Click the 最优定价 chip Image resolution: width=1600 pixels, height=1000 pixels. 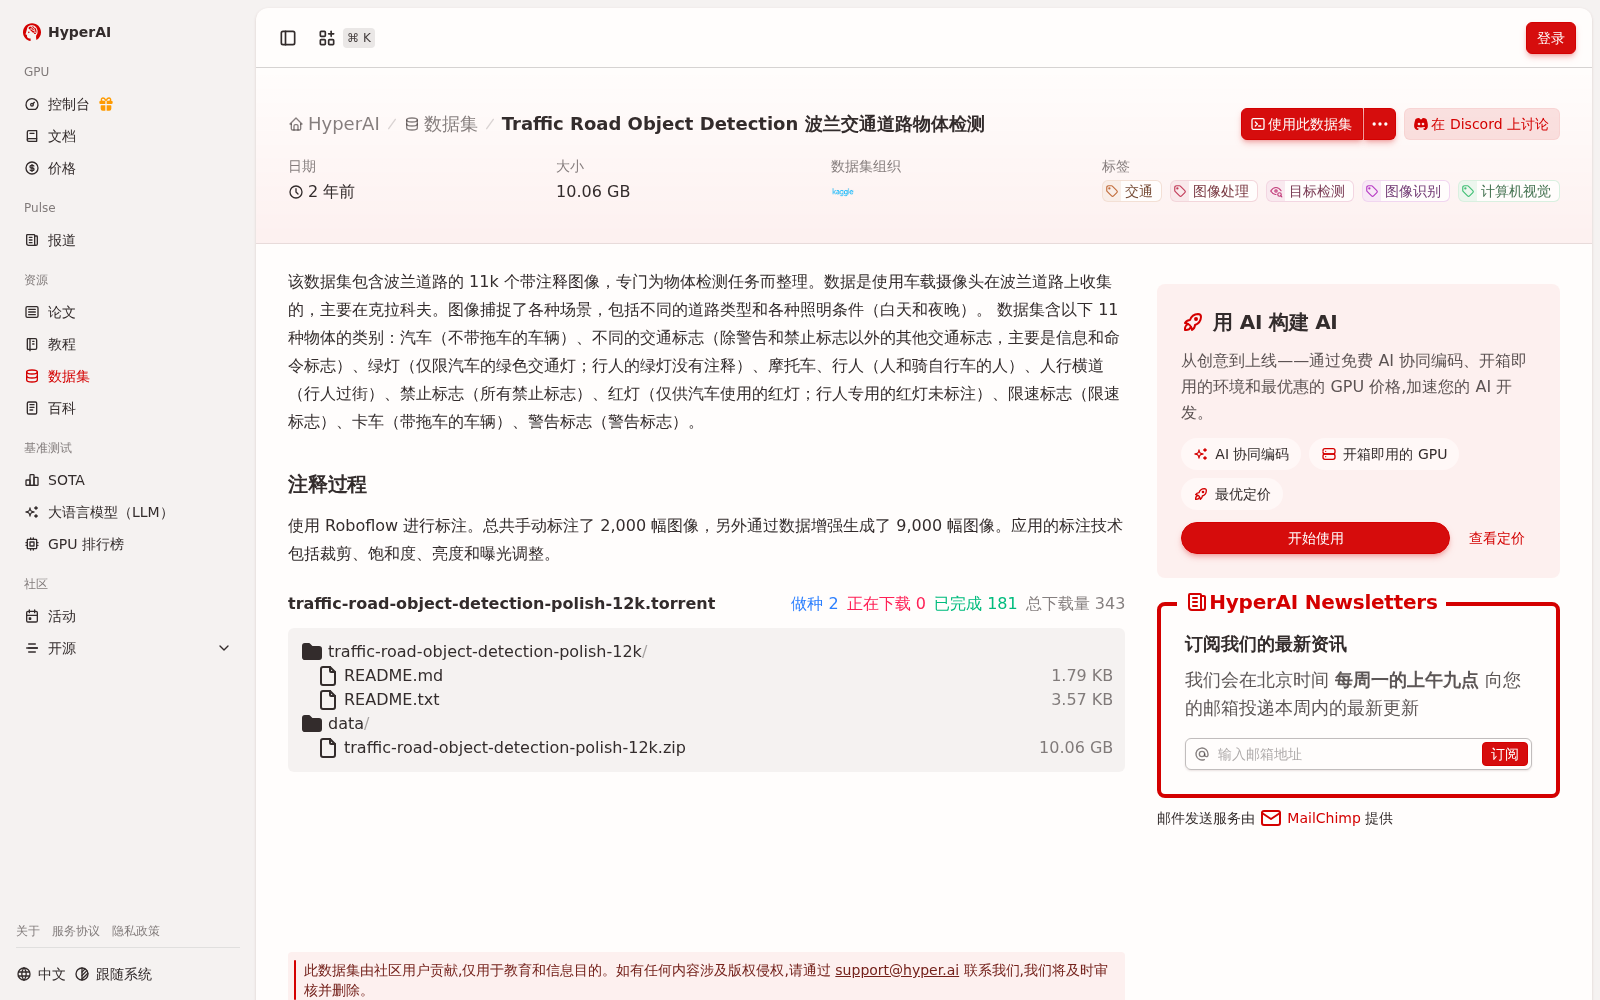tap(1232, 494)
